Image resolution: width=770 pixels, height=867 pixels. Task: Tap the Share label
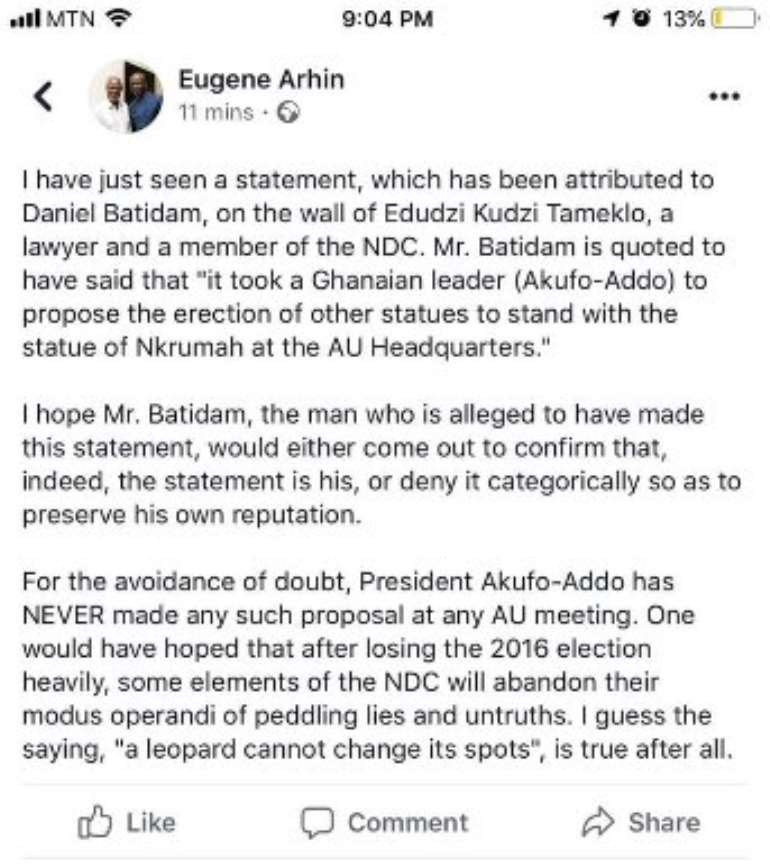coord(664,823)
